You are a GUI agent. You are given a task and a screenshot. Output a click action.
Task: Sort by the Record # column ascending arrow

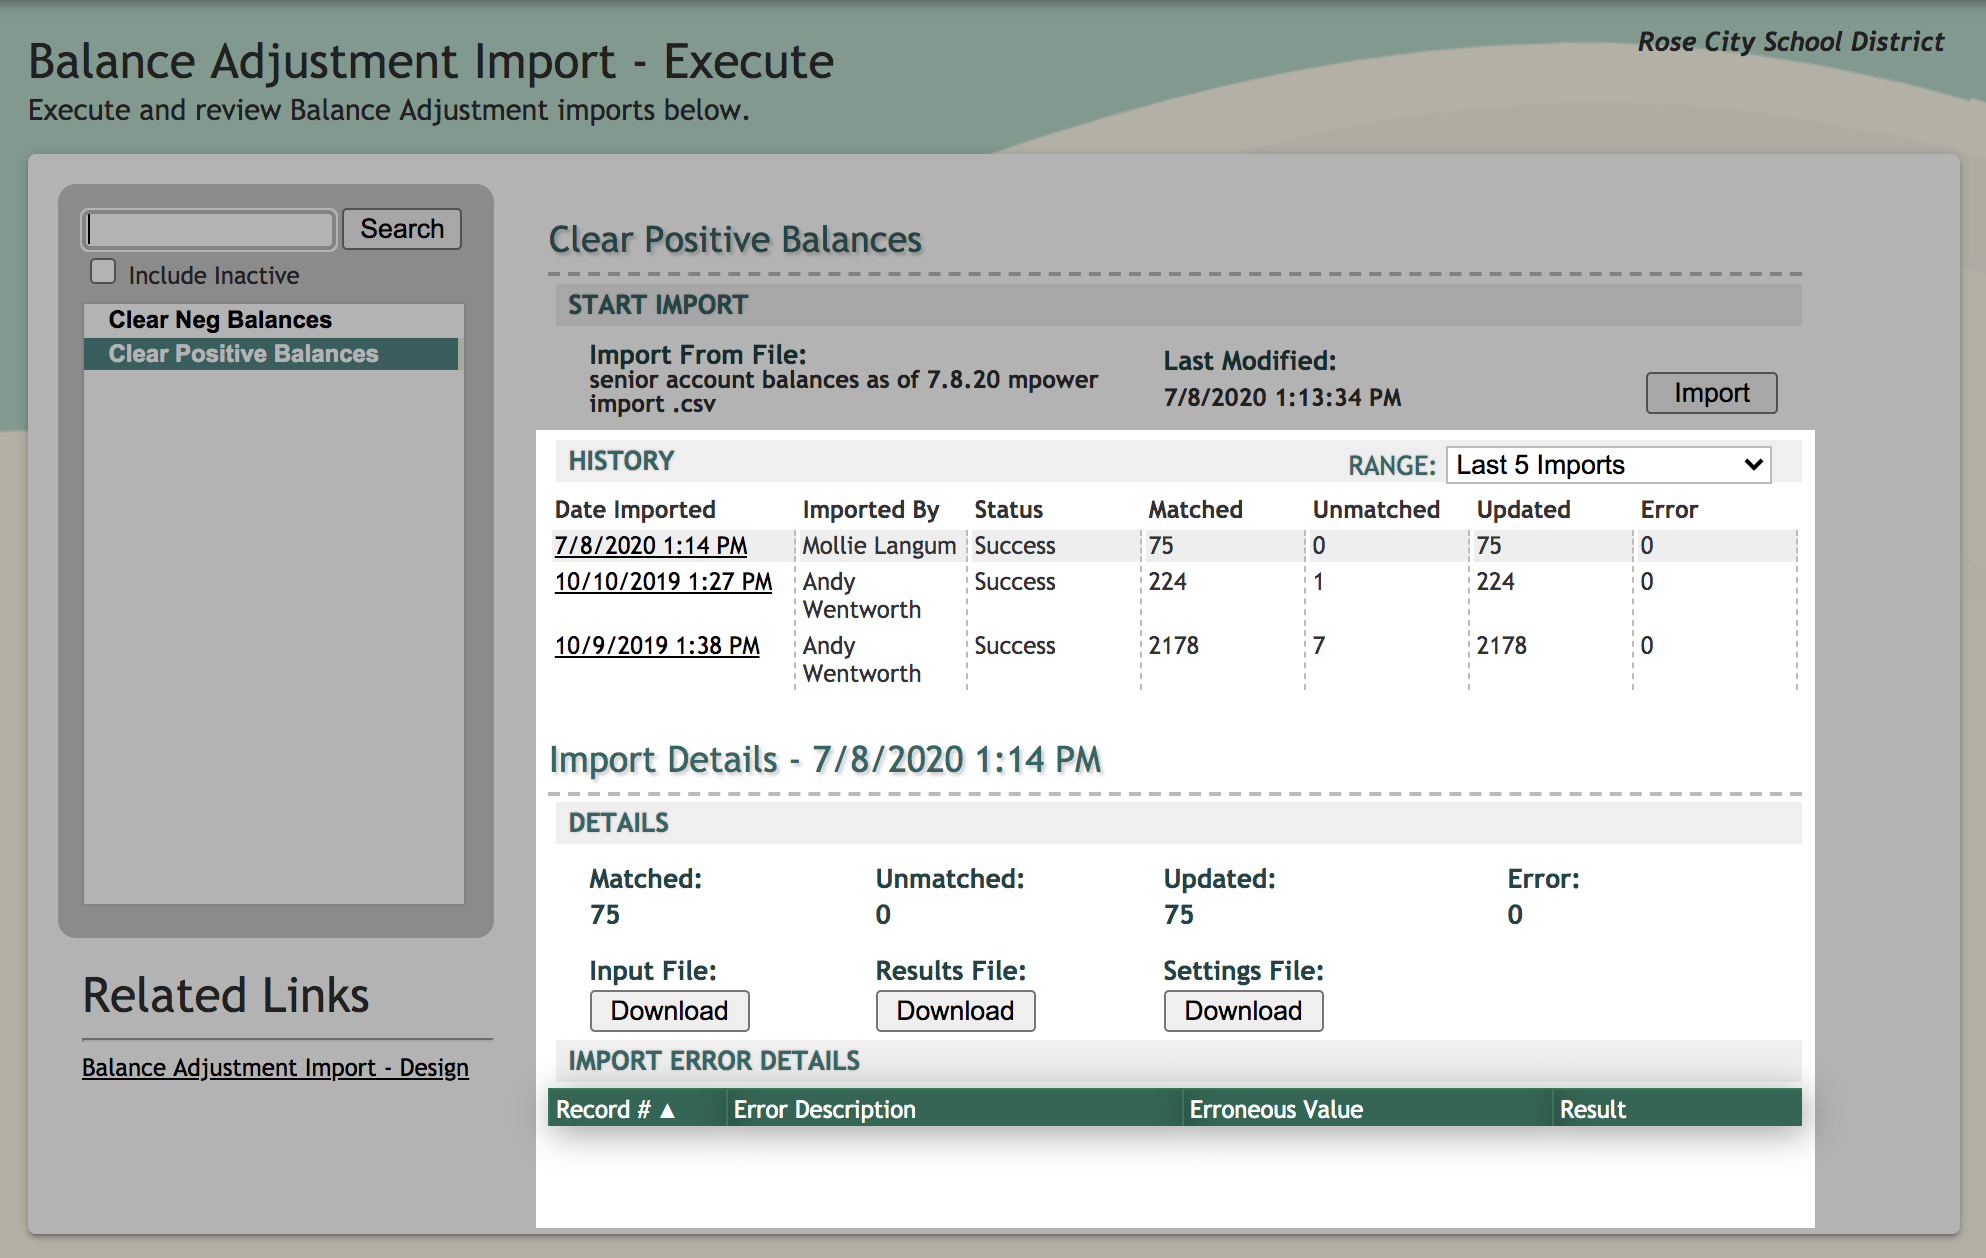pyautogui.click(x=667, y=1110)
